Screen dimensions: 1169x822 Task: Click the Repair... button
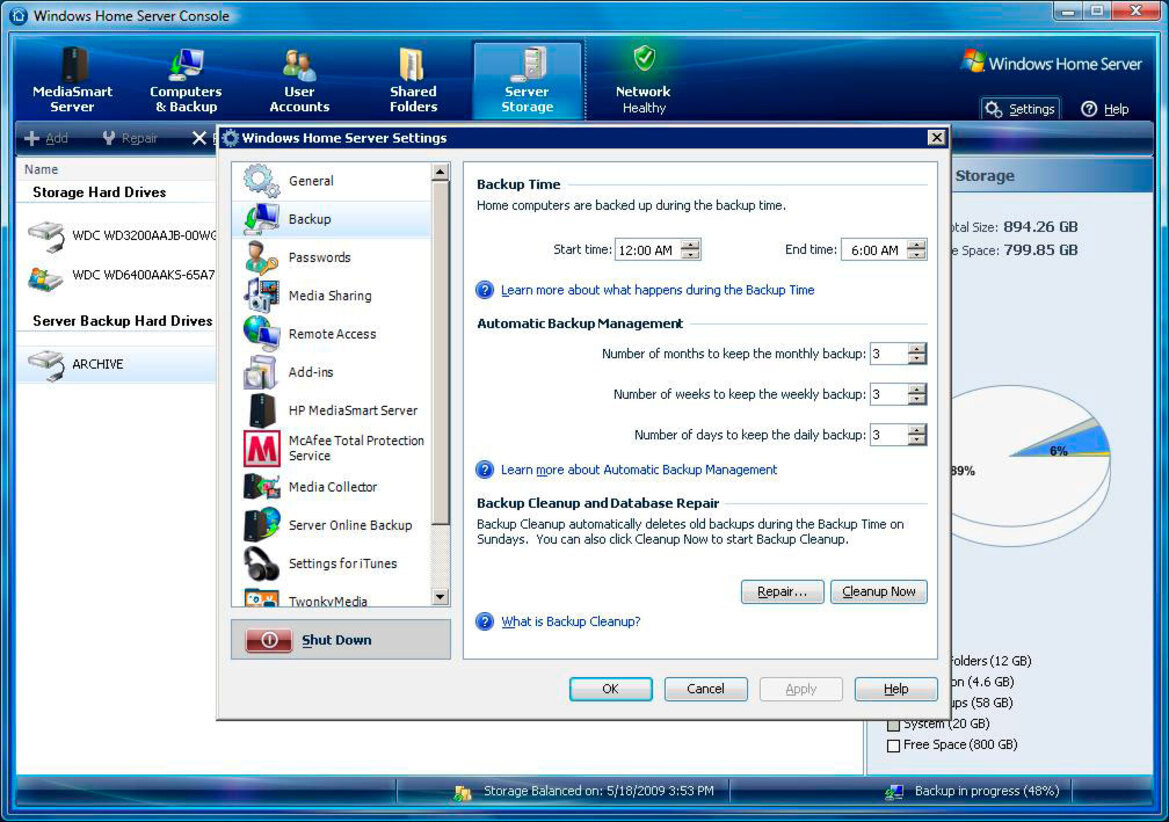click(x=782, y=592)
